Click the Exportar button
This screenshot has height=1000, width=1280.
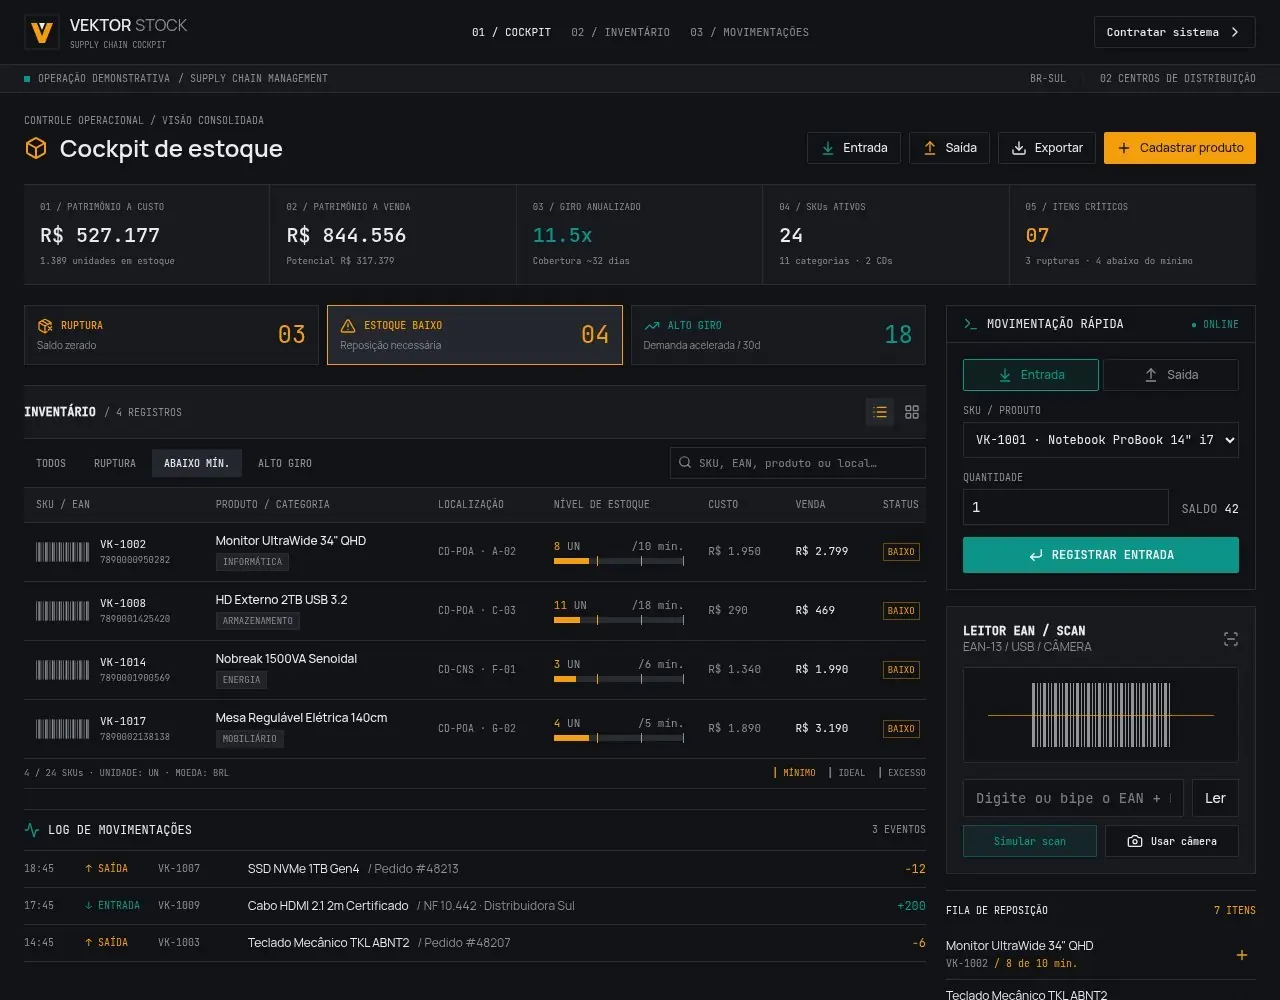pos(1047,148)
